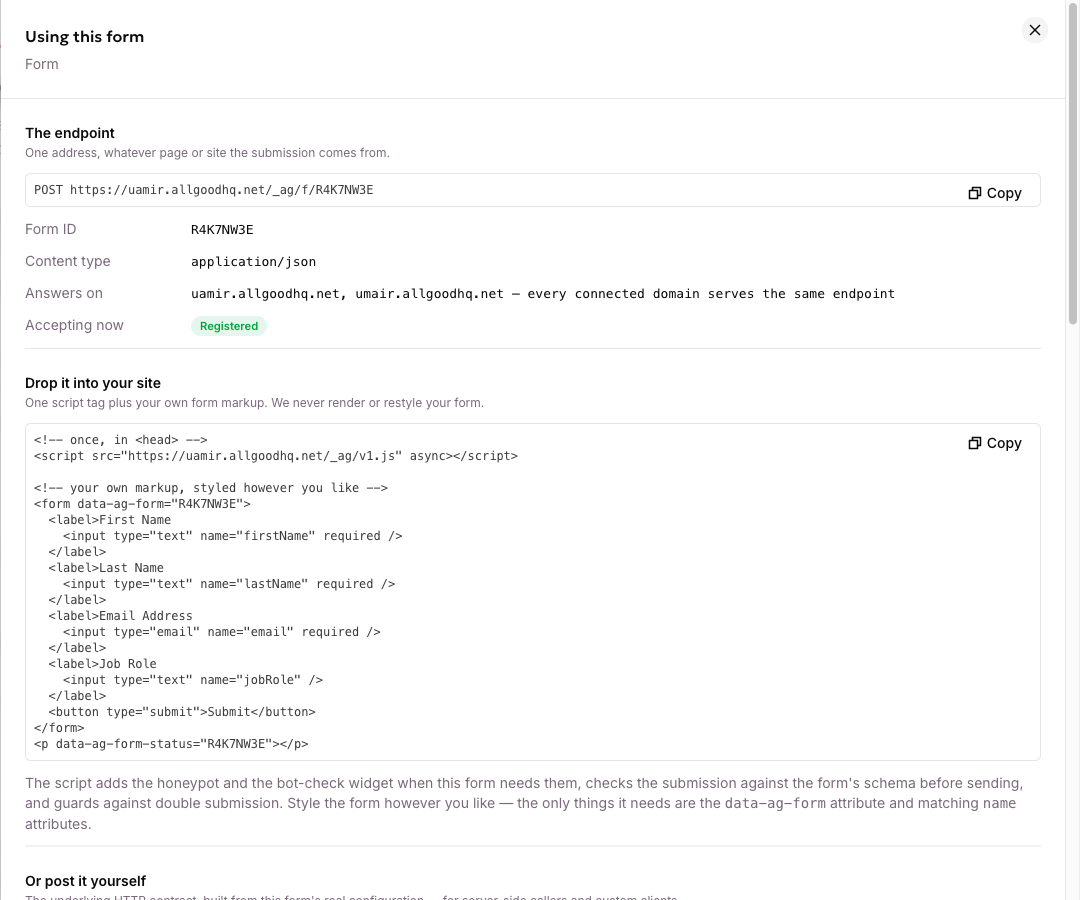
Task: Click the 'The endpoint' heading
Action: [x=70, y=133]
